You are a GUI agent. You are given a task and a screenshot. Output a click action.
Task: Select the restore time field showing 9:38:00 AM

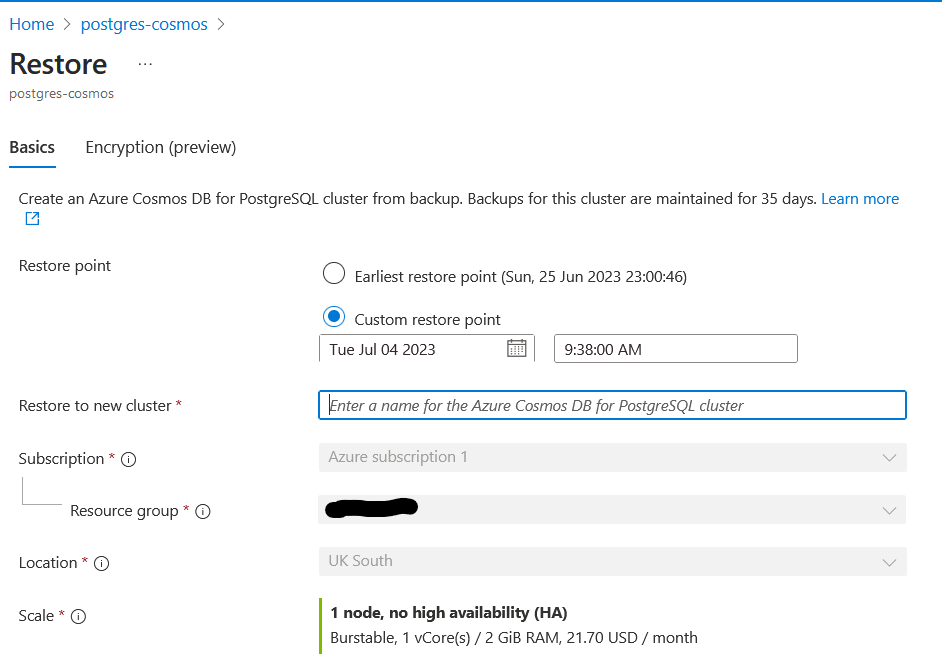pyautogui.click(x=675, y=348)
